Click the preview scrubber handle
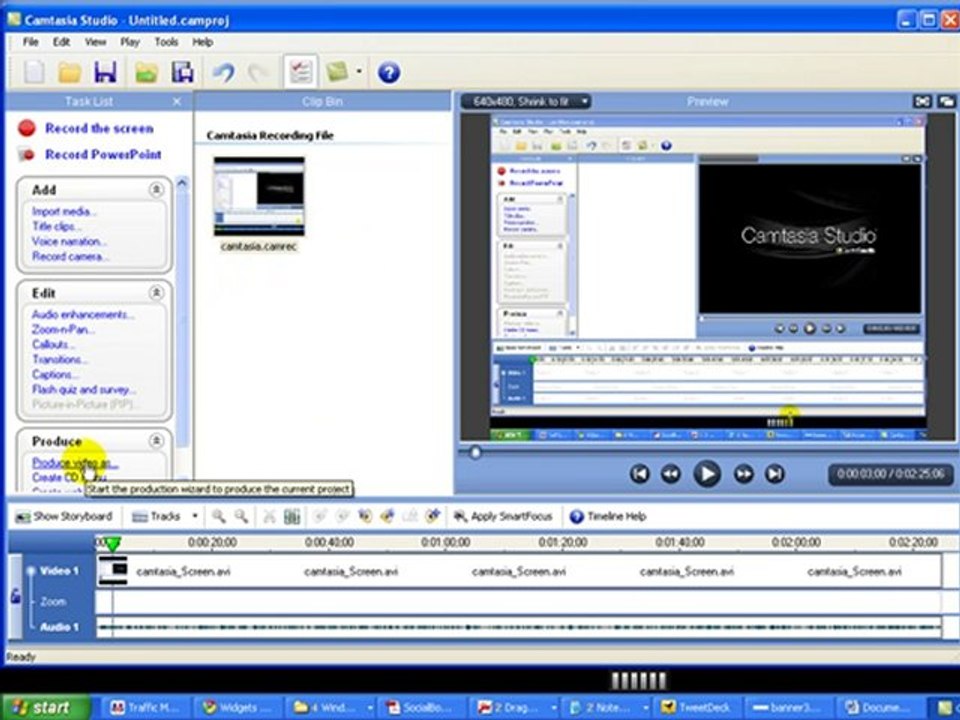 click(x=474, y=453)
